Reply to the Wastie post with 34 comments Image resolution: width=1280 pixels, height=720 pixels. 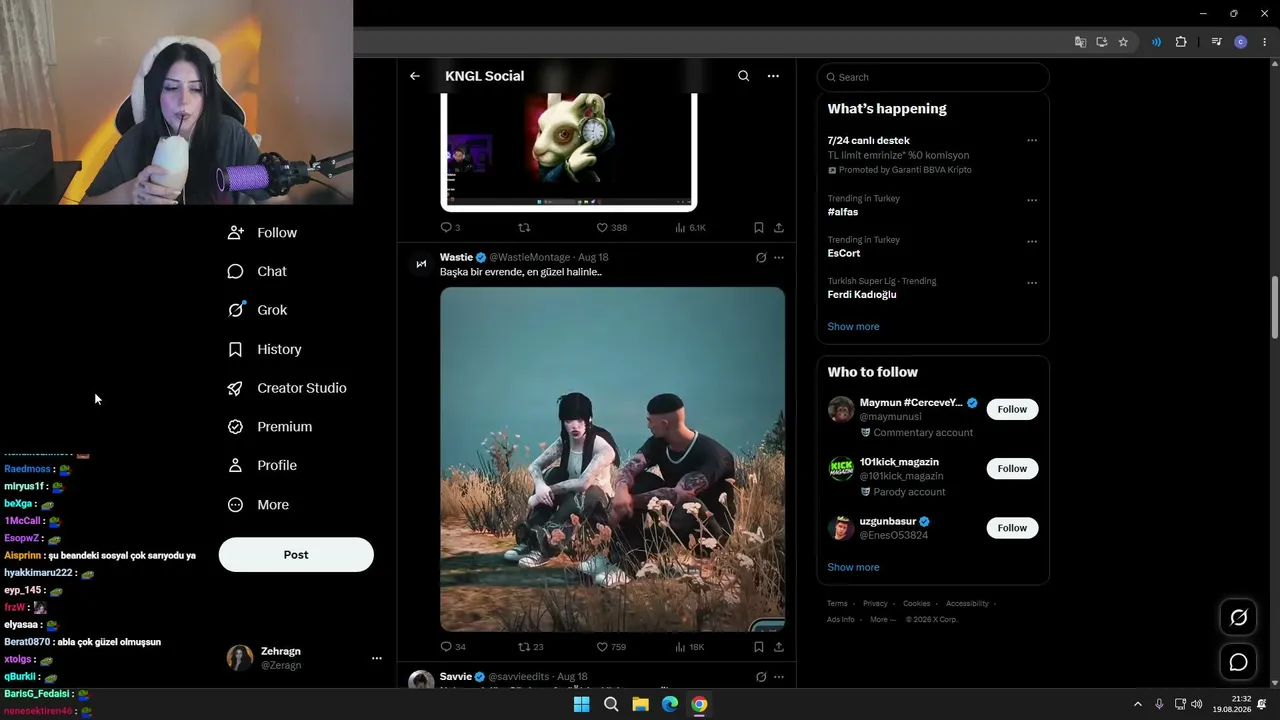(x=453, y=647)
